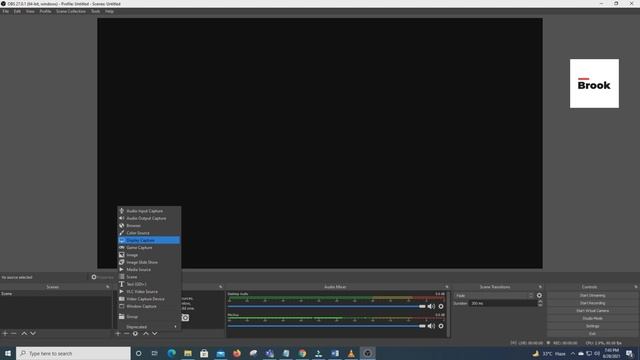Pop out the Audio Mixer dock icon
This screenshot has height=360, width=640.
447,287
